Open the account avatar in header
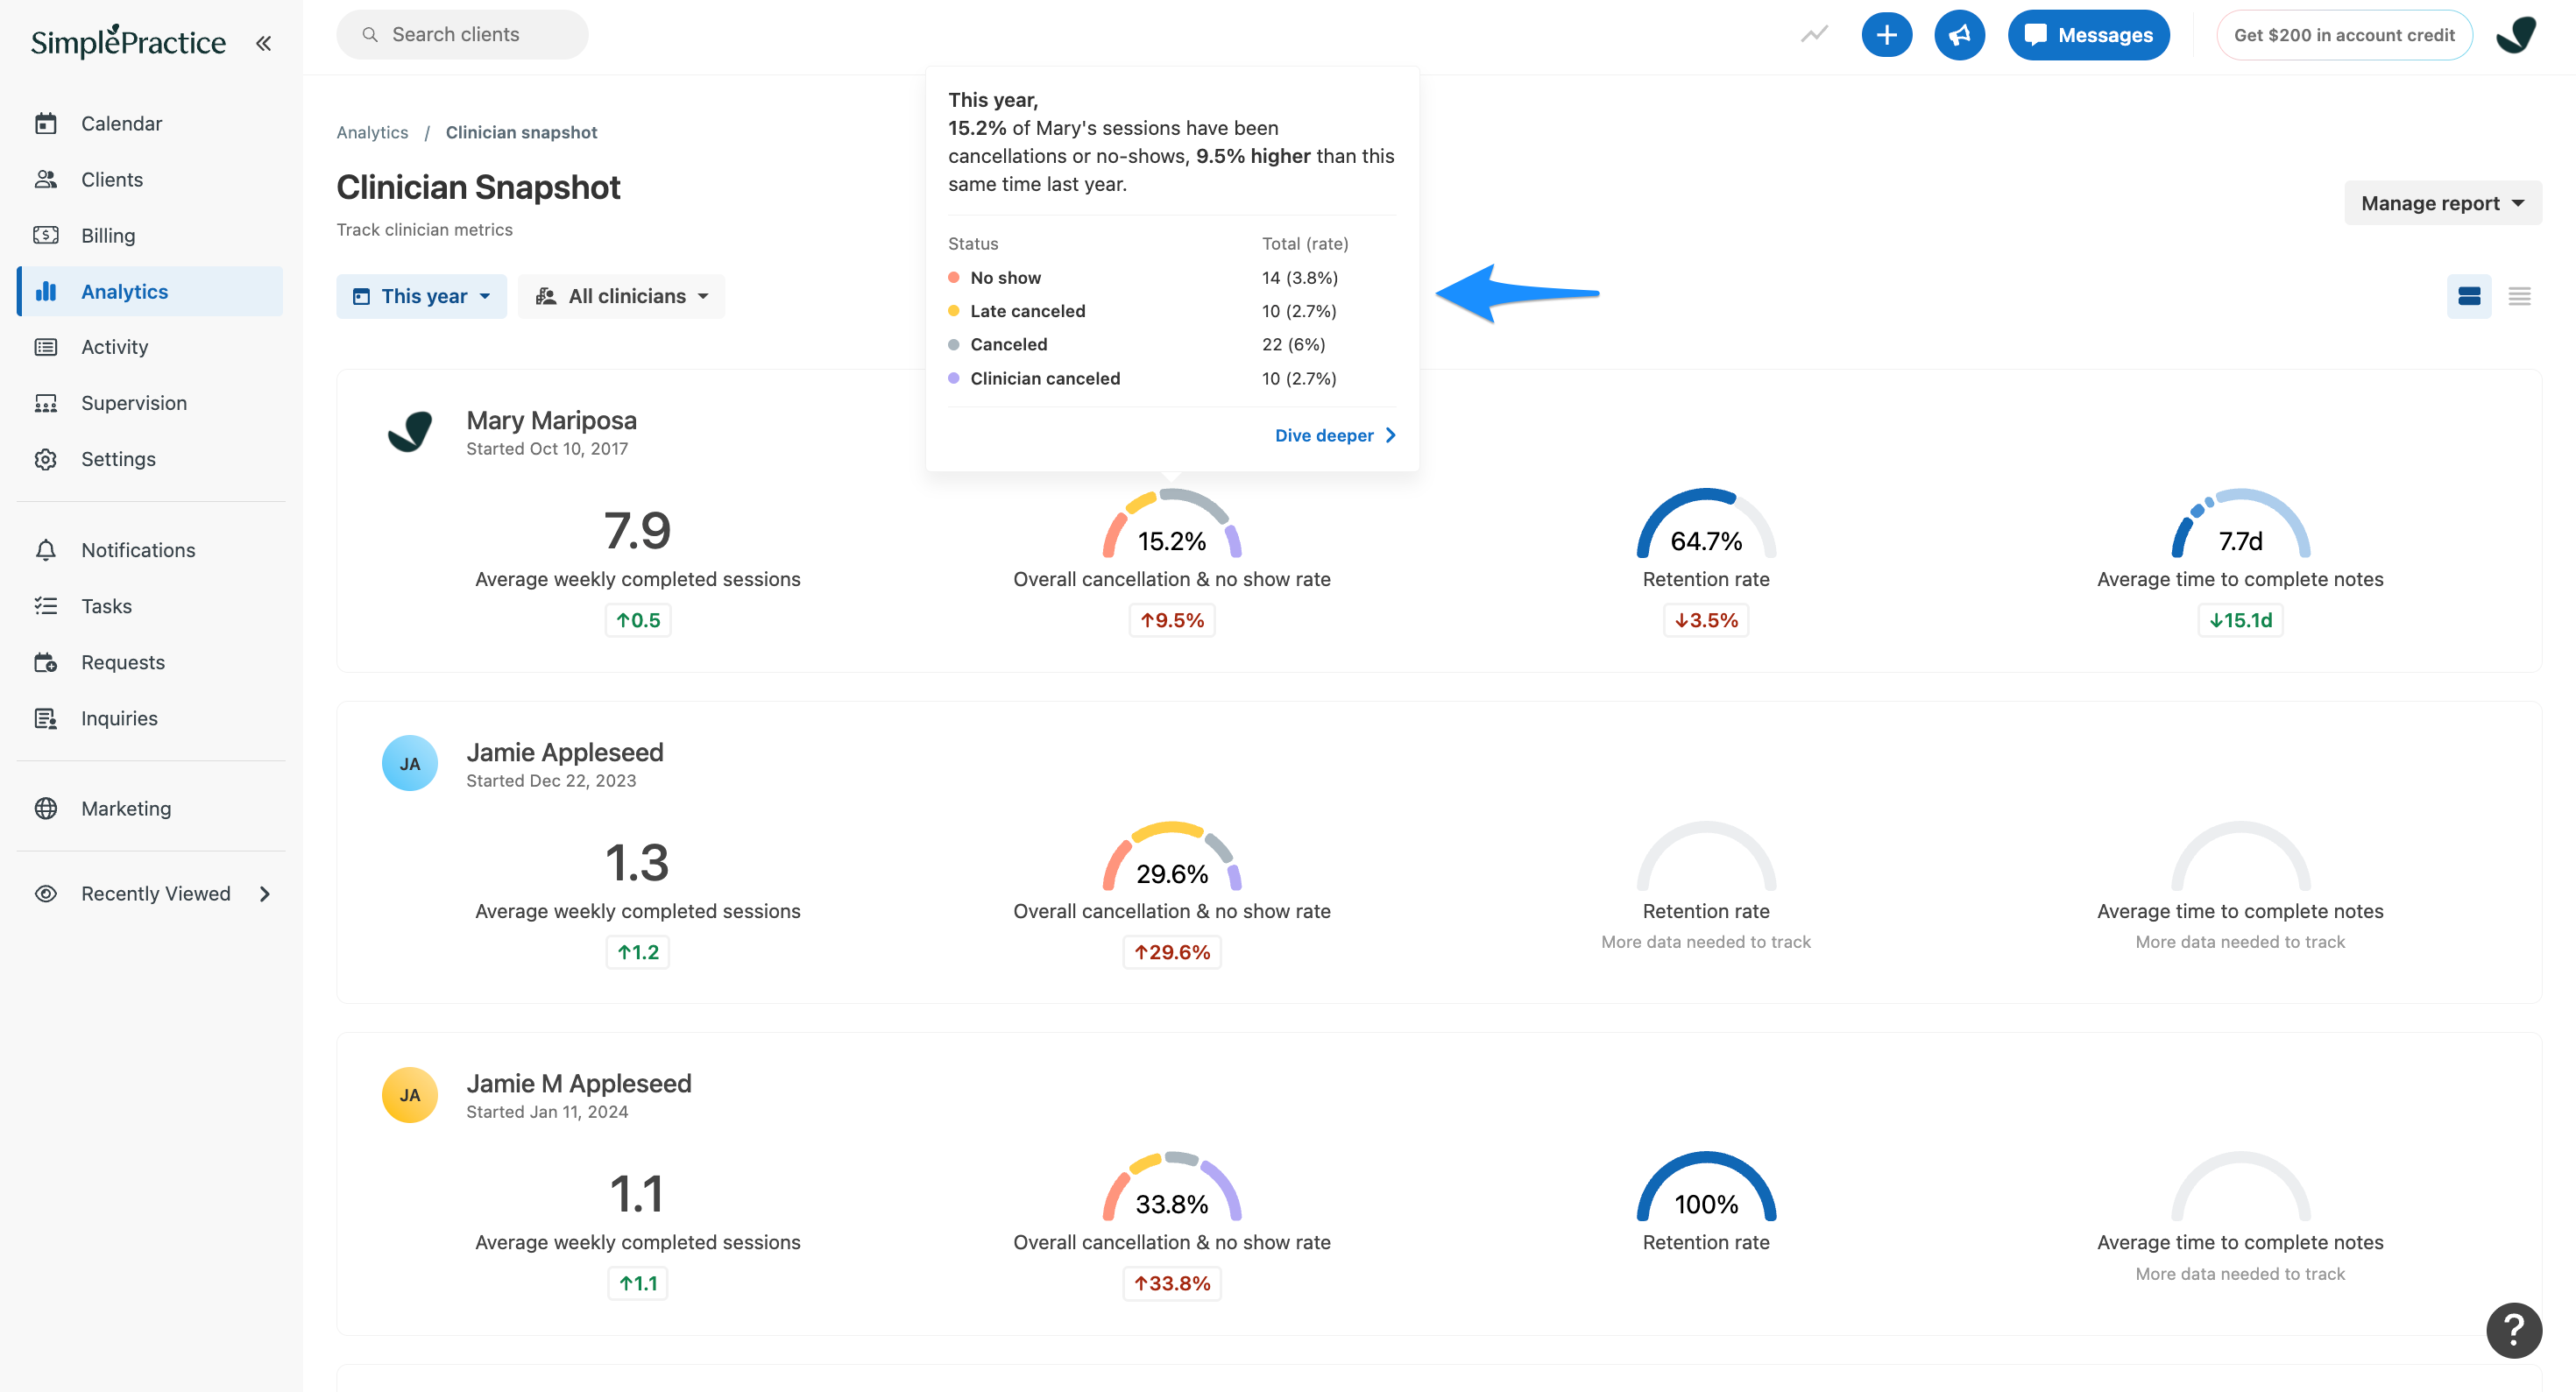This screenshot has height=1392, width=2576. pos(2516,35)
